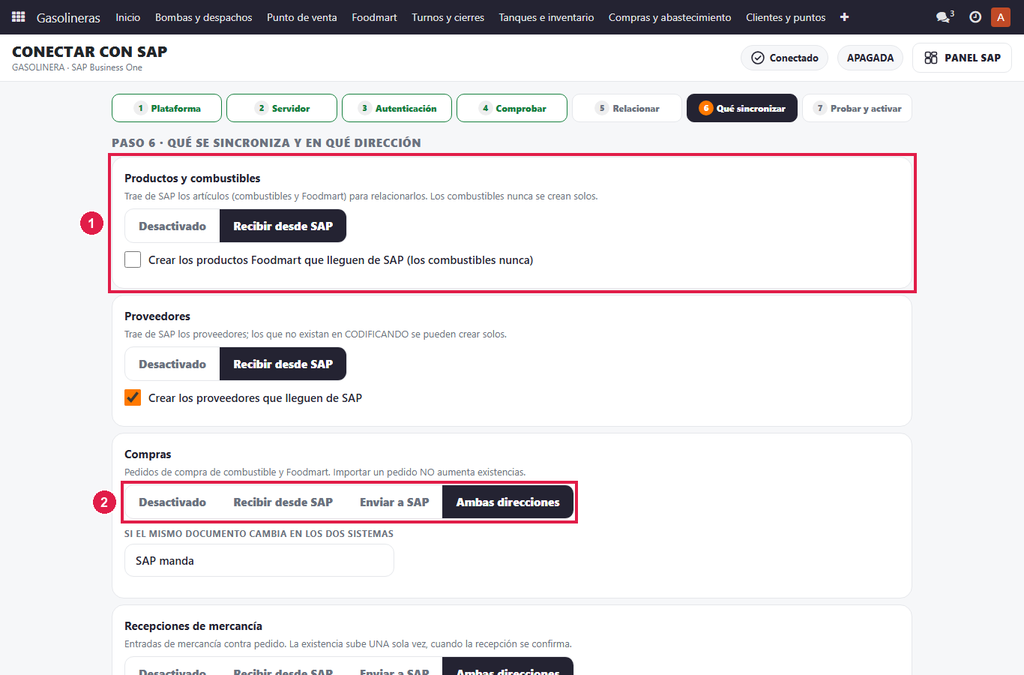Open Punto de venta menu
1024x675 pixels.
point(302,18)
